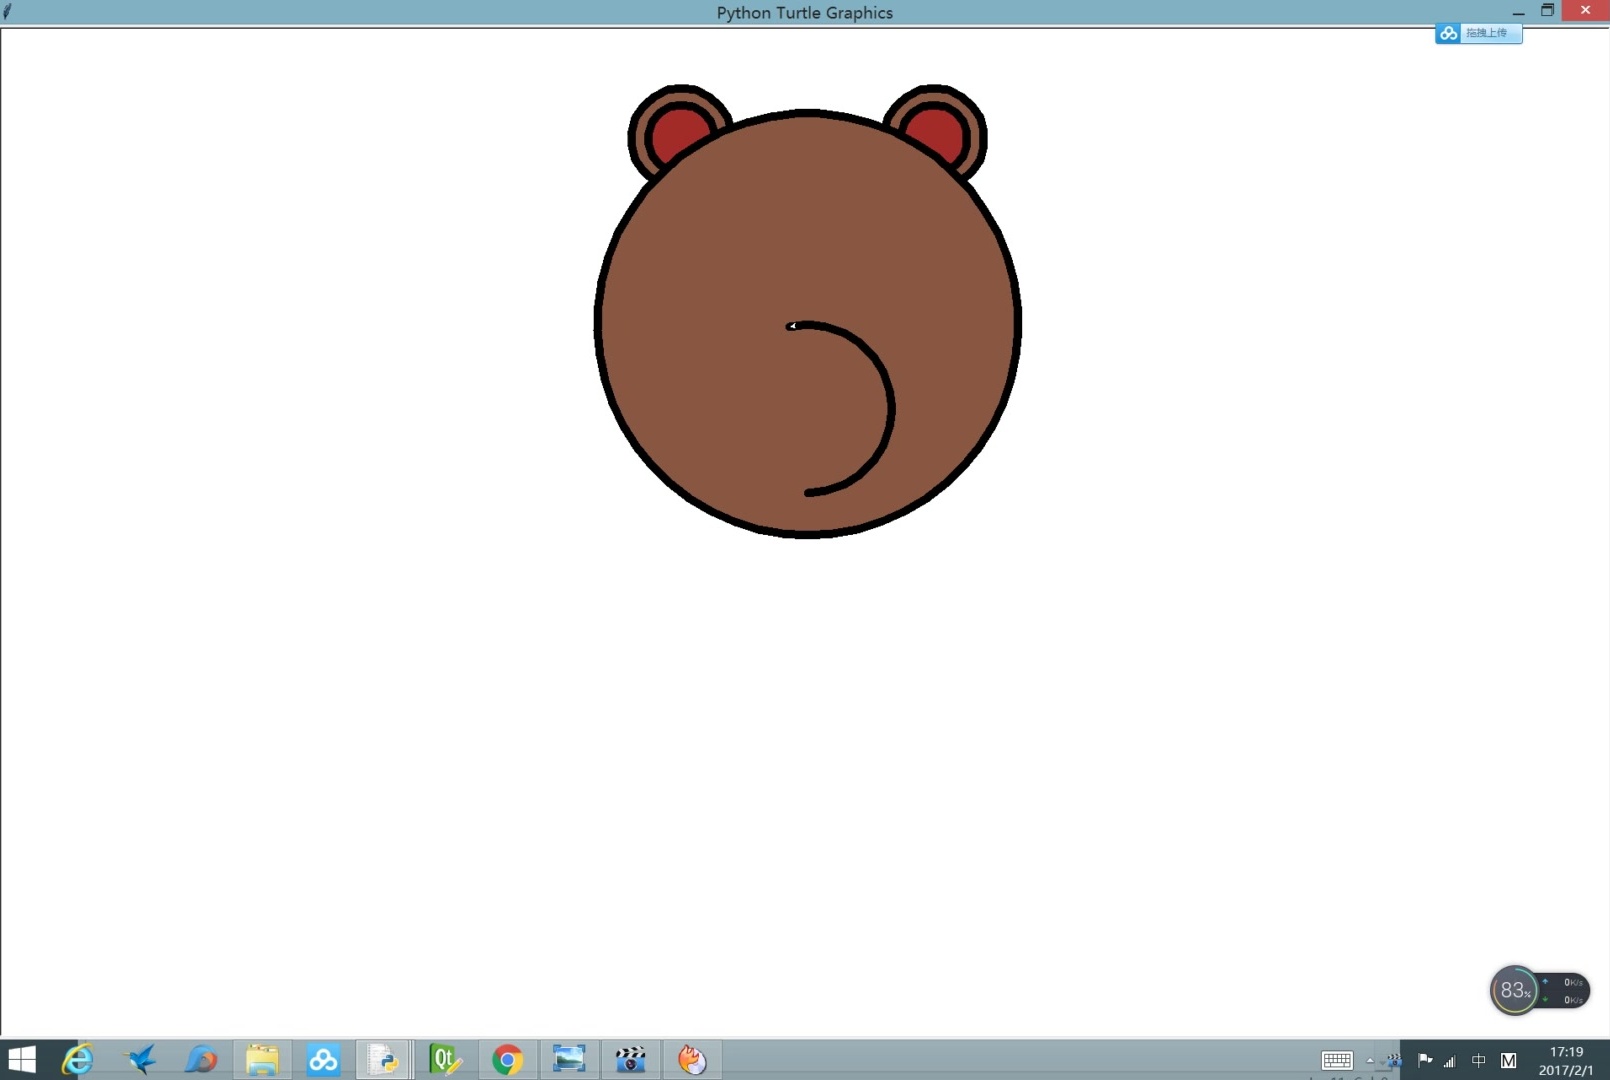1610x1080 pixels.
Task: Open the clock showing 17:19
Action: 1566,1061
